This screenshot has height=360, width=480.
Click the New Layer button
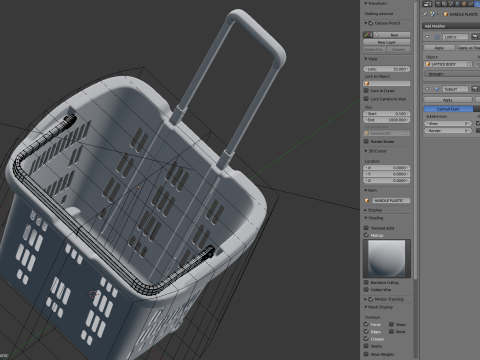click(387, 42)
